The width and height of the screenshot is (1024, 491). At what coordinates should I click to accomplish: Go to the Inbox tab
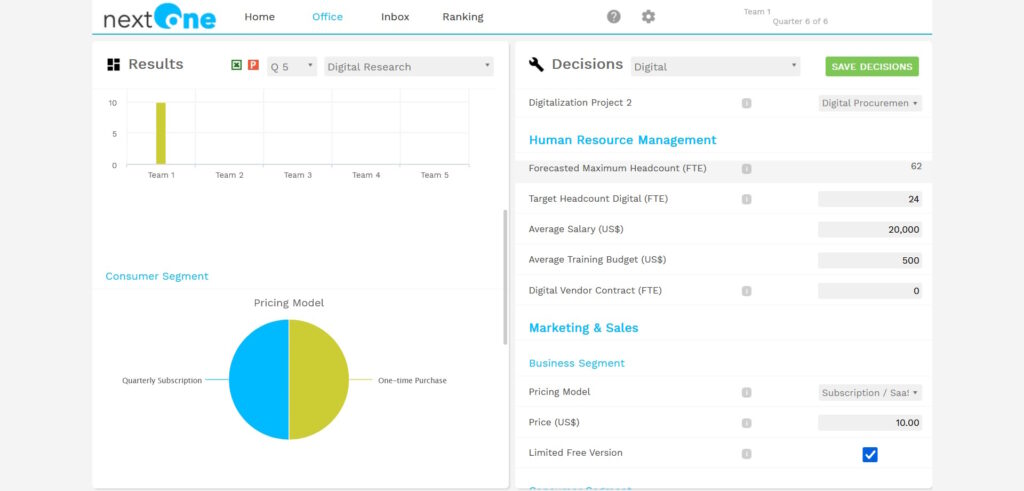(395, 17)
